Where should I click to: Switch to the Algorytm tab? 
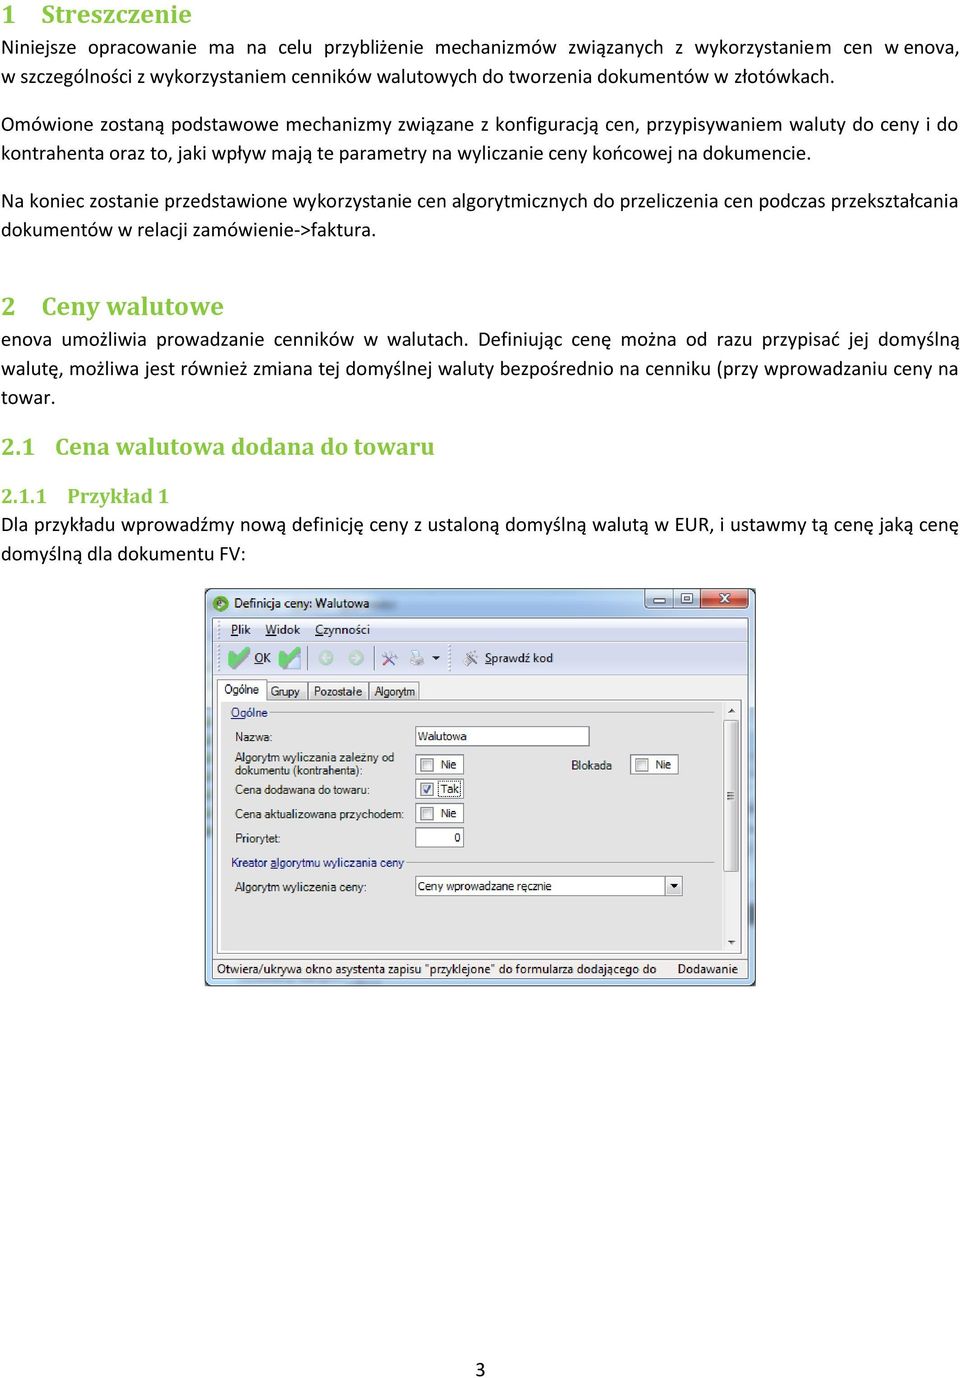[395, 691]
